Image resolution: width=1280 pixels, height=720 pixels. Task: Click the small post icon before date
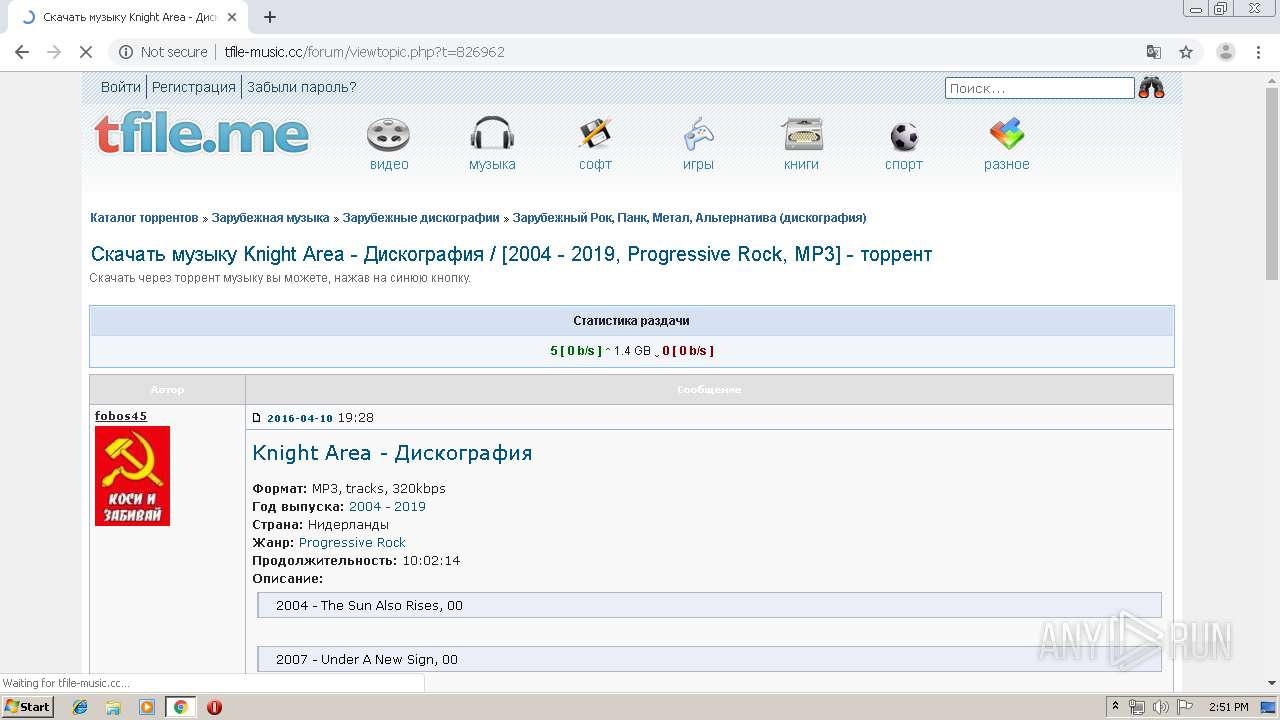tap(256, 418)
